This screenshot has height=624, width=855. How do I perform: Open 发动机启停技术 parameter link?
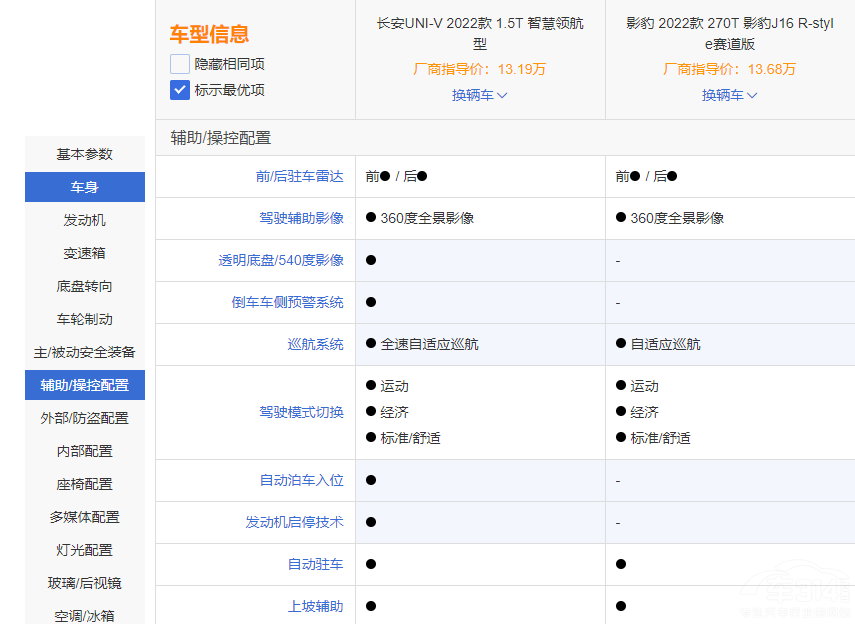pos(294,522)
